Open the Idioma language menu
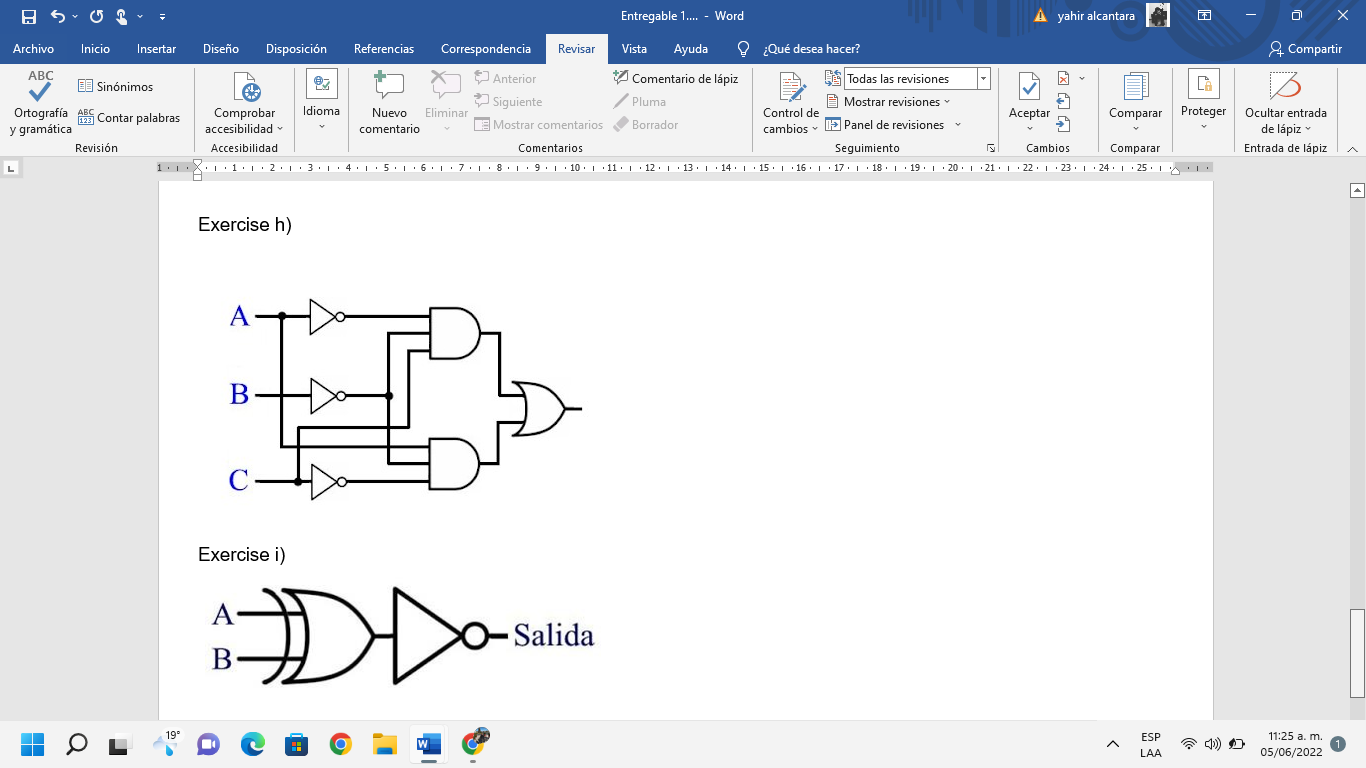The height and width of the screenshot is (768, 1366). (322, 100)
